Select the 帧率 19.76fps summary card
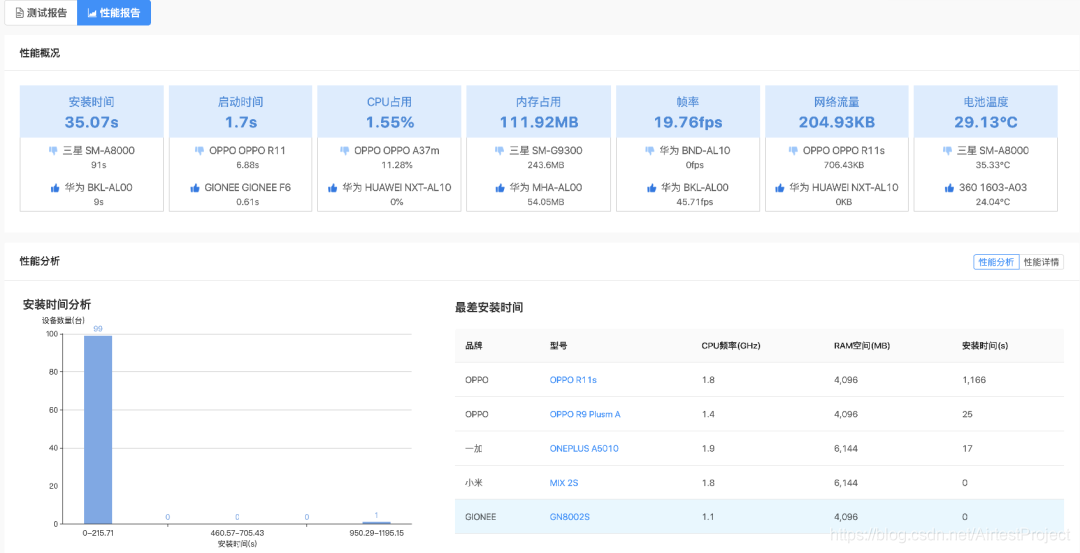 pos(687,148)
